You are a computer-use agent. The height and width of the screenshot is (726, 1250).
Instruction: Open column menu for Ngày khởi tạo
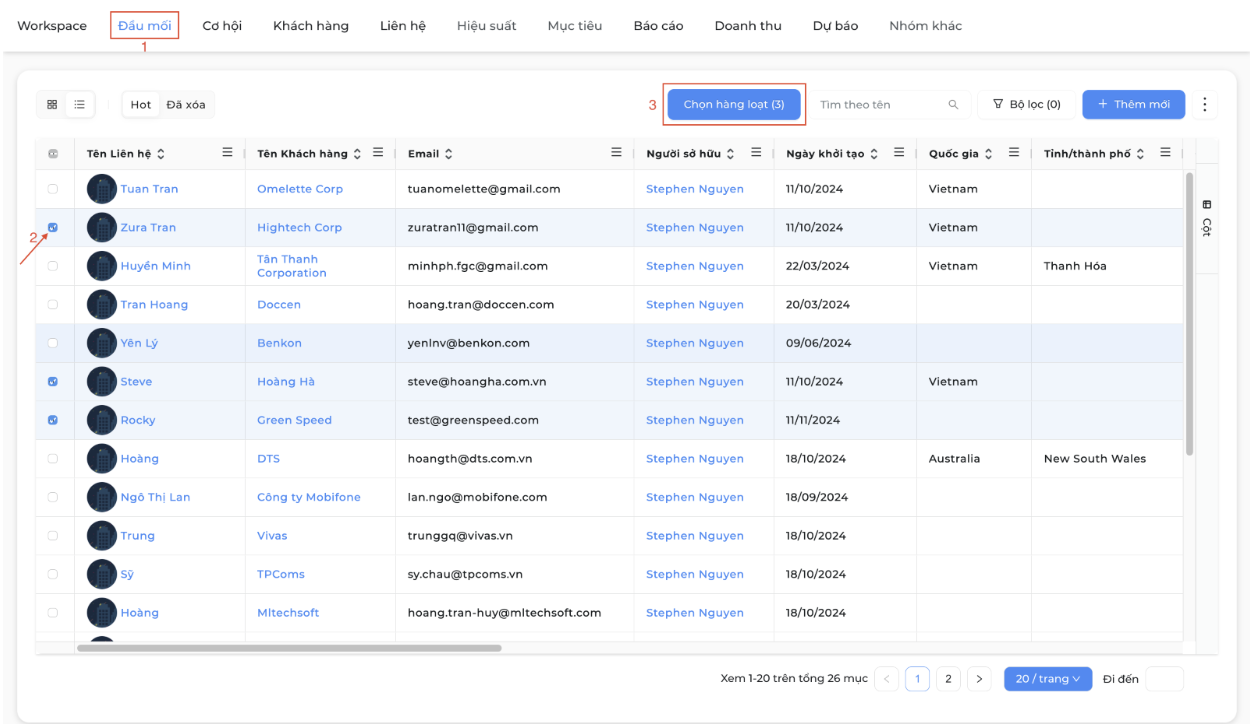[899, 153]
